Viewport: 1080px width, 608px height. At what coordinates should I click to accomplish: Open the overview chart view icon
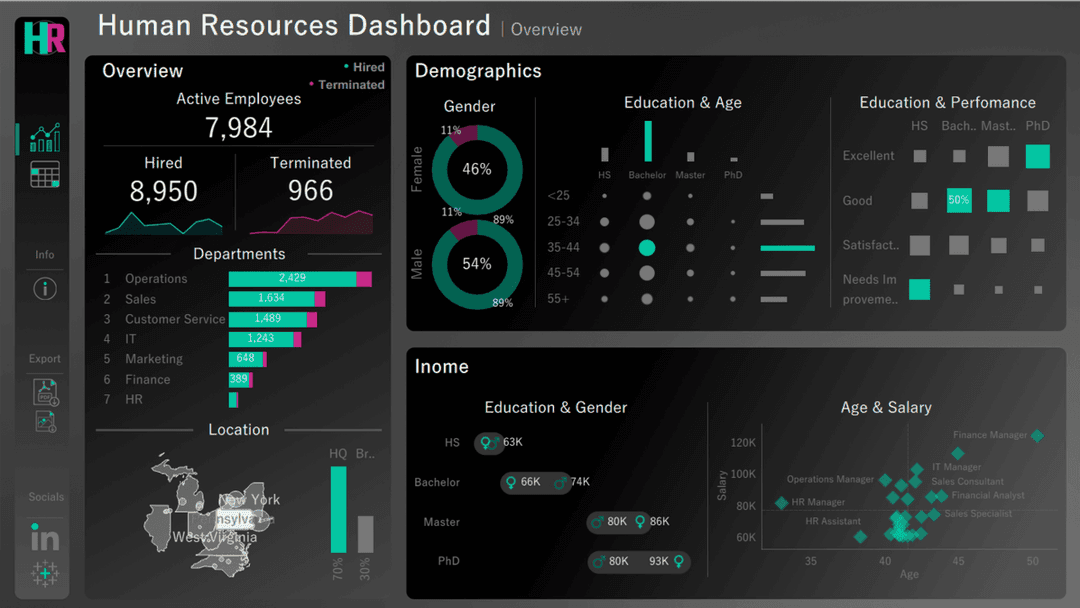point(44,137)
